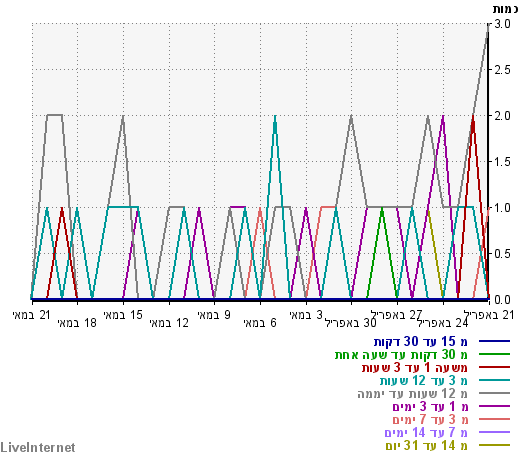The width and height of the screenshot is (520, 457).
Task: Select legend text 'מ 14 עד 31 יום'
Action: pos(427,445)
